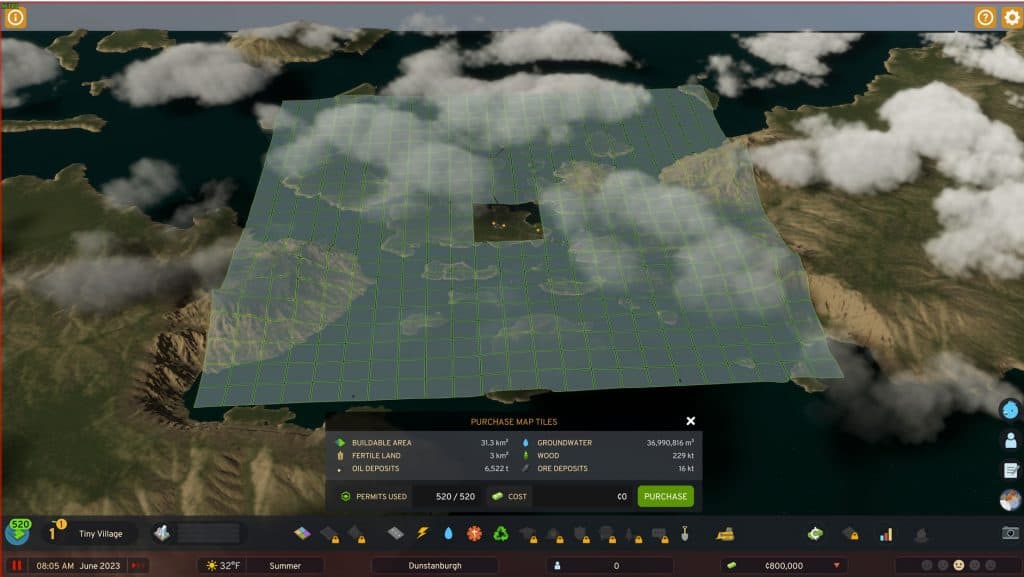Viewport: 1024px width, 577px height.
Task: Click the happiness face indicator
Action: (959, 565)
